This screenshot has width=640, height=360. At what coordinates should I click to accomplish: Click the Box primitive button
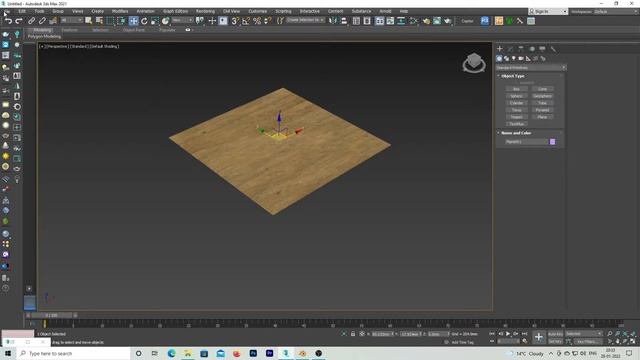pos(516,89)
